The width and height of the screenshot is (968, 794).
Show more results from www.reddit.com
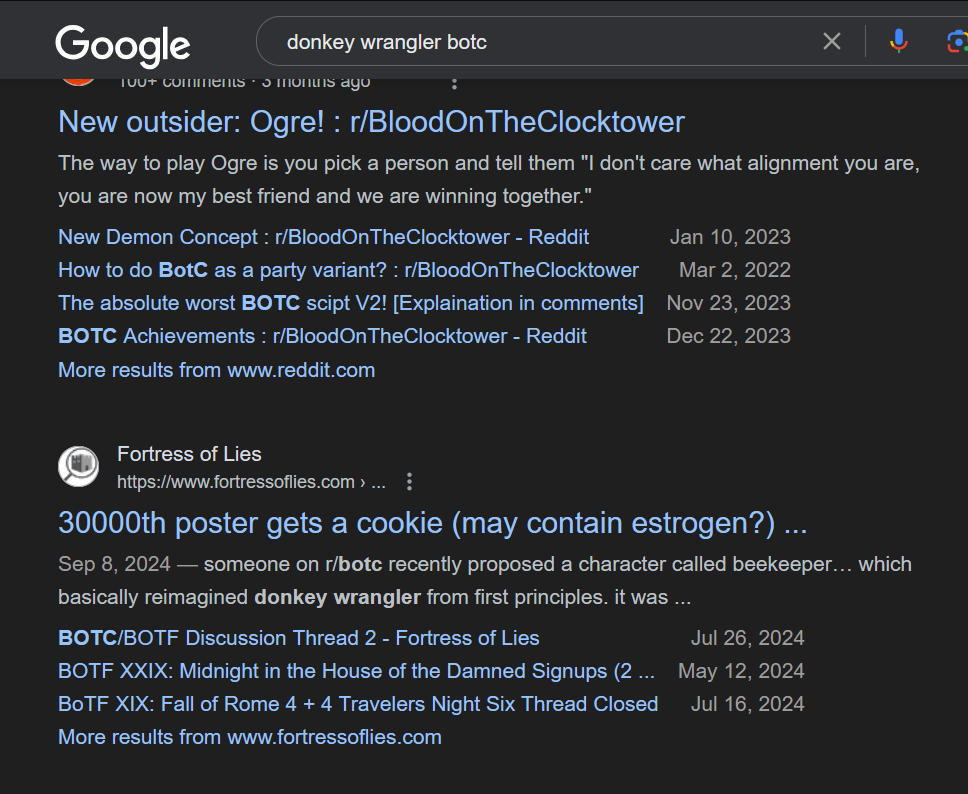(217, 370)
